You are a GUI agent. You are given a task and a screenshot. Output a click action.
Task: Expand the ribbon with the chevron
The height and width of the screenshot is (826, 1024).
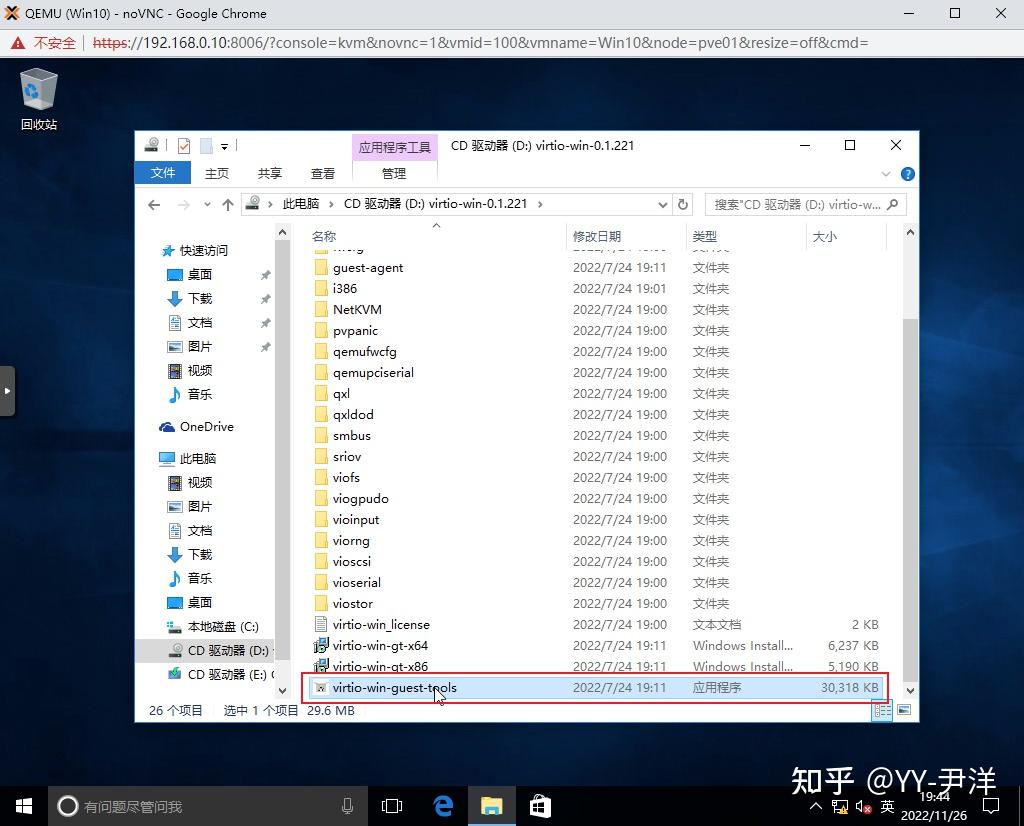(886, 174)
